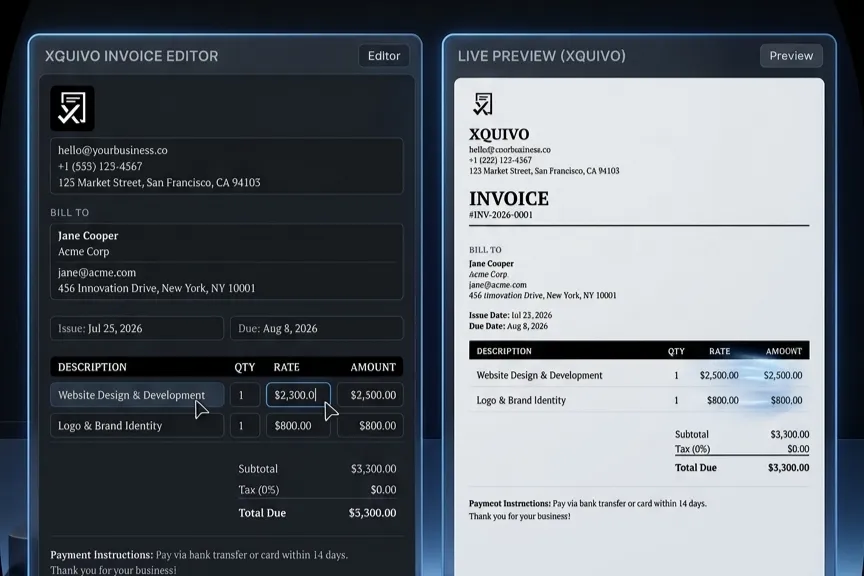Click the LIVE PREVIEW (XQUIVO) panel title

[542, 56]
